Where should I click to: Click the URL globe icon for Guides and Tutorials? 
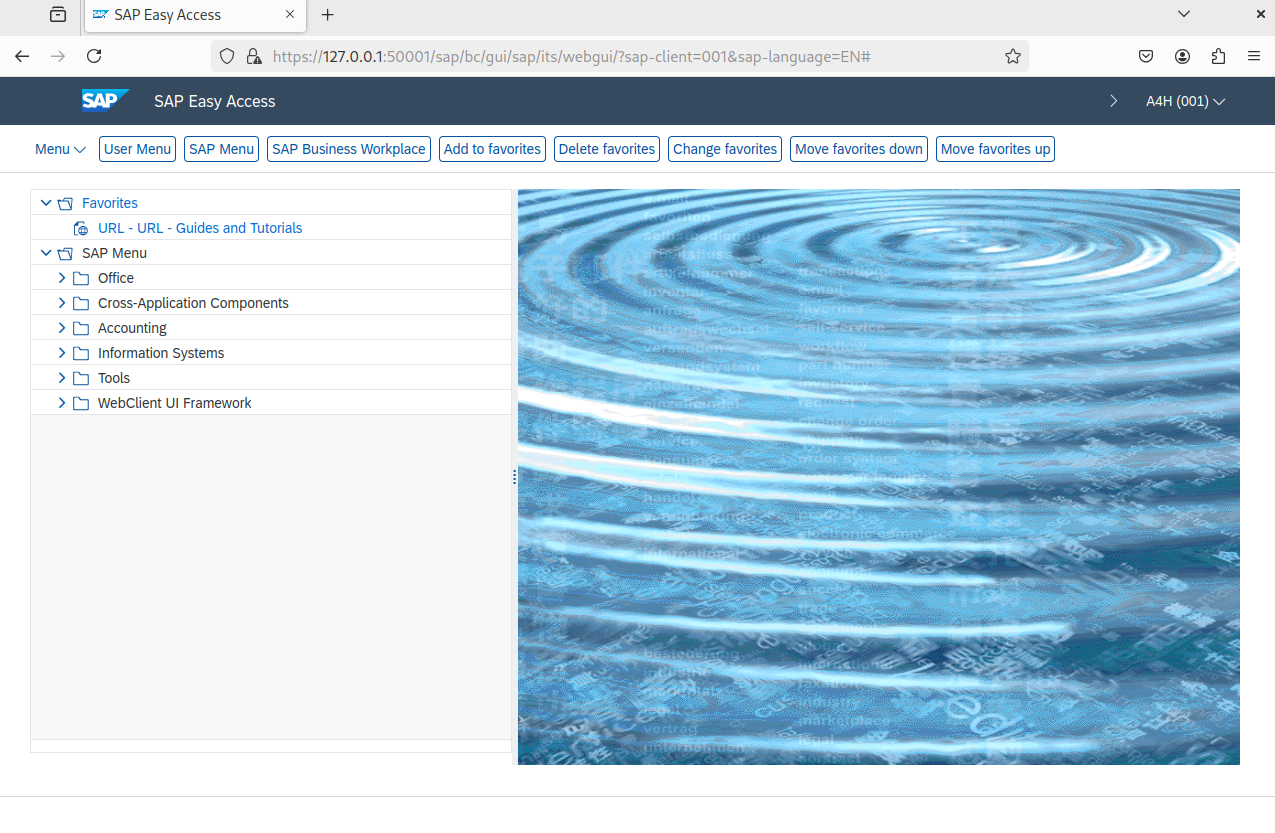point(82,228)
